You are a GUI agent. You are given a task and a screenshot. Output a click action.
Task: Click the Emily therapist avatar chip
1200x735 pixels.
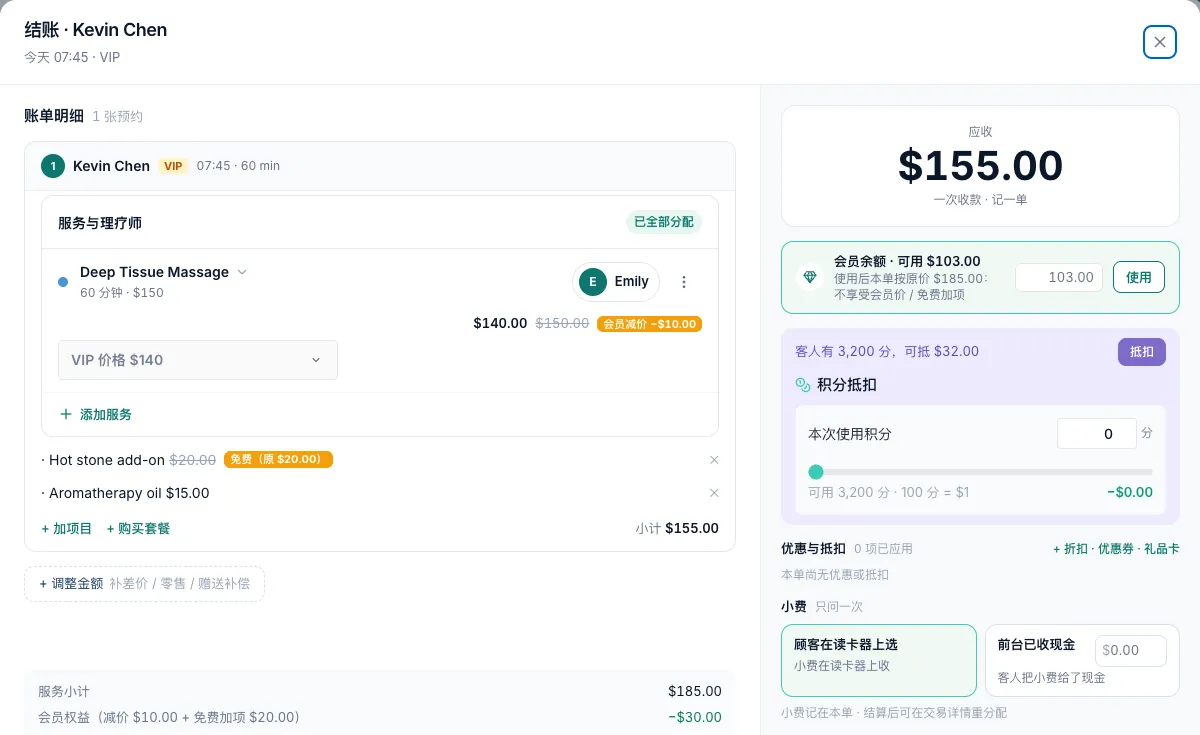click(x=616, y=282)
